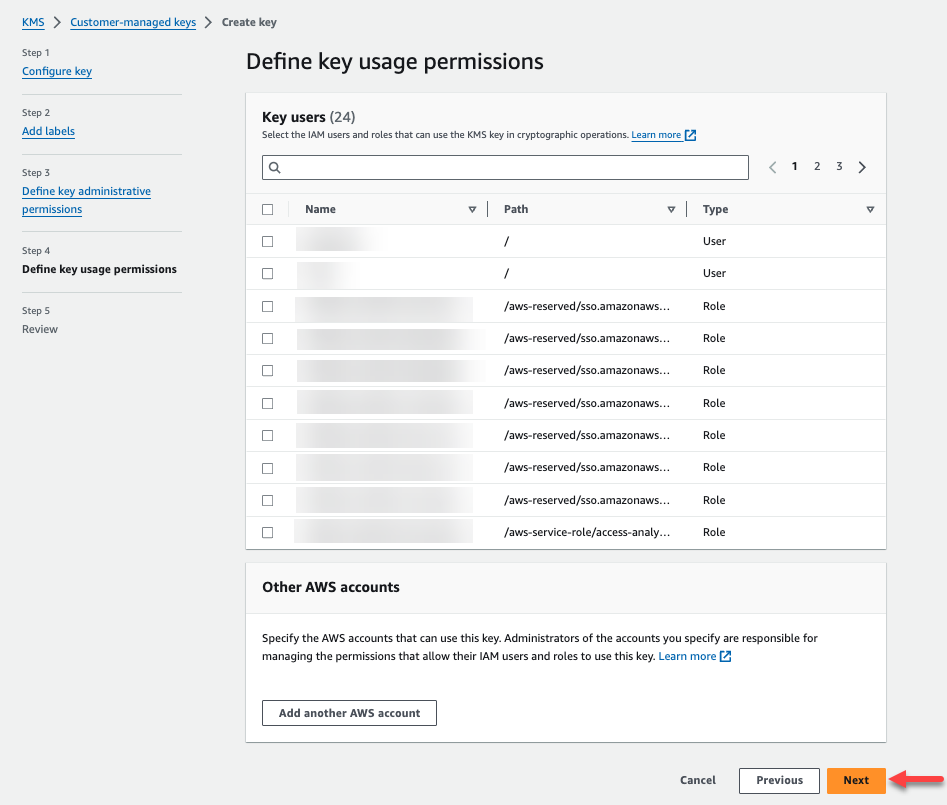Open Customer-managed keys breadcrumb
This screenshot has width=947, height=805.
coord(133,22)
